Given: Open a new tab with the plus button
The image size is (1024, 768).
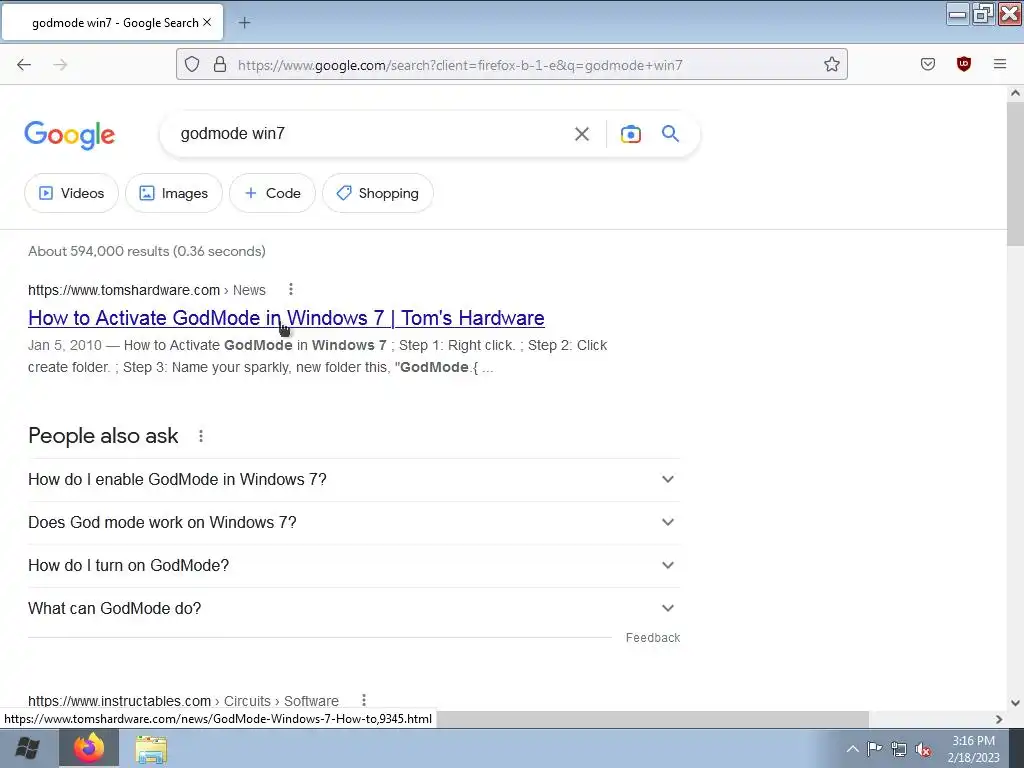Looking at the screenshot, I should pos(244,23).
